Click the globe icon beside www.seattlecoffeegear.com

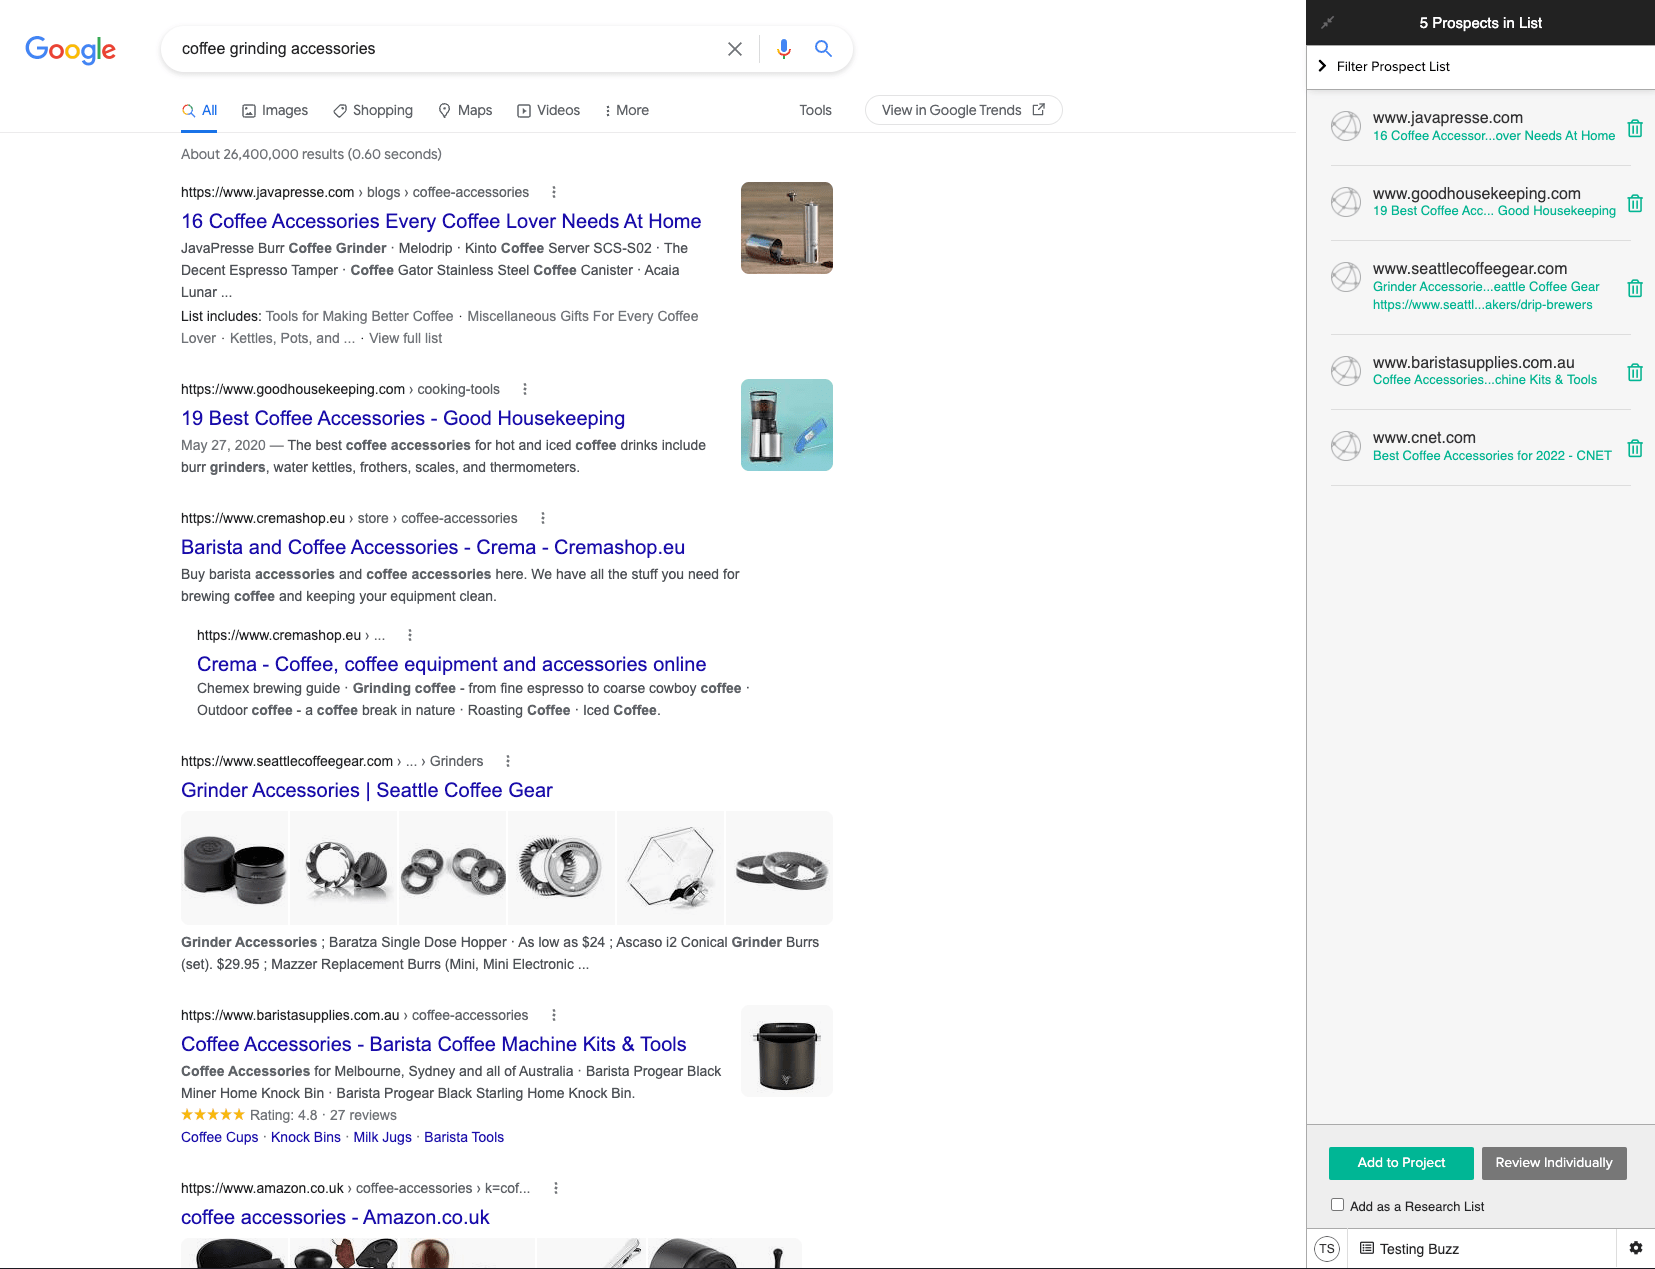pyautogui.click(x=1346, y=277)
